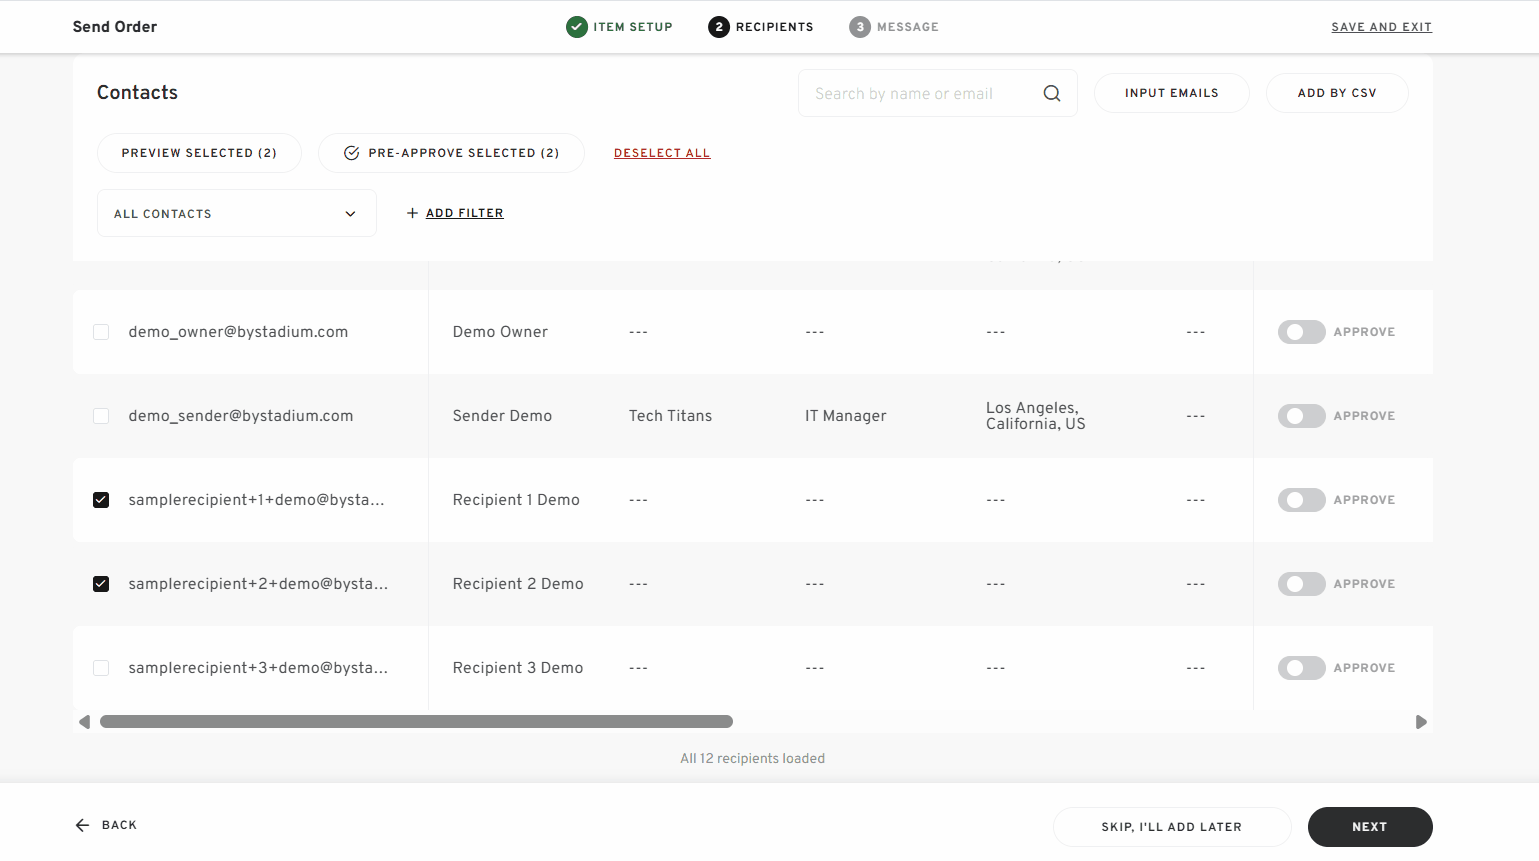Open Preview Selected (2) button
Image resolution: width=1539 pixels, height=861 pixels.
(199, 153)
